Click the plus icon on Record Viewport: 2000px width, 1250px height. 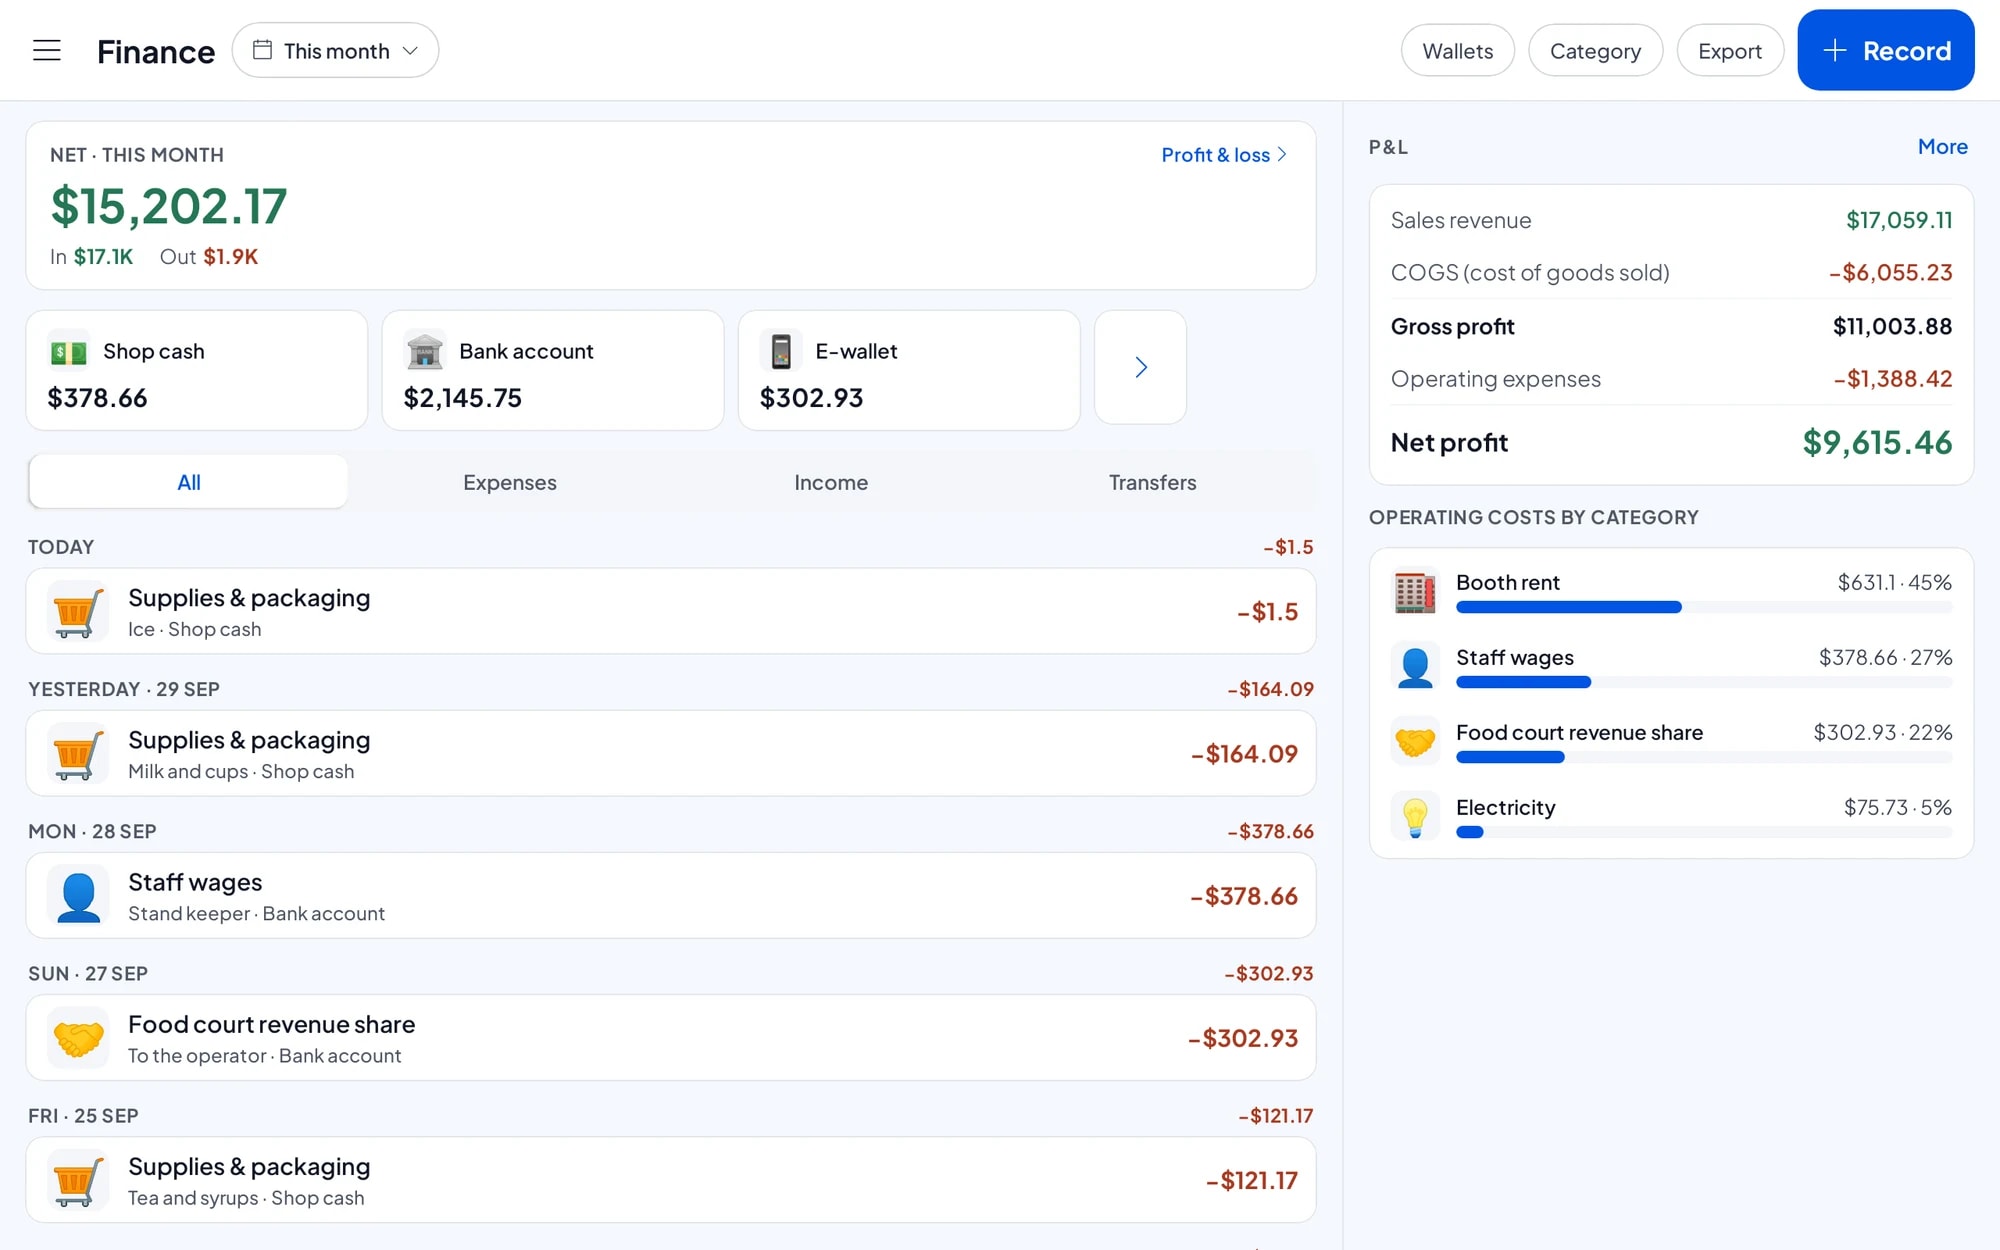click(x=1834, y=51)
